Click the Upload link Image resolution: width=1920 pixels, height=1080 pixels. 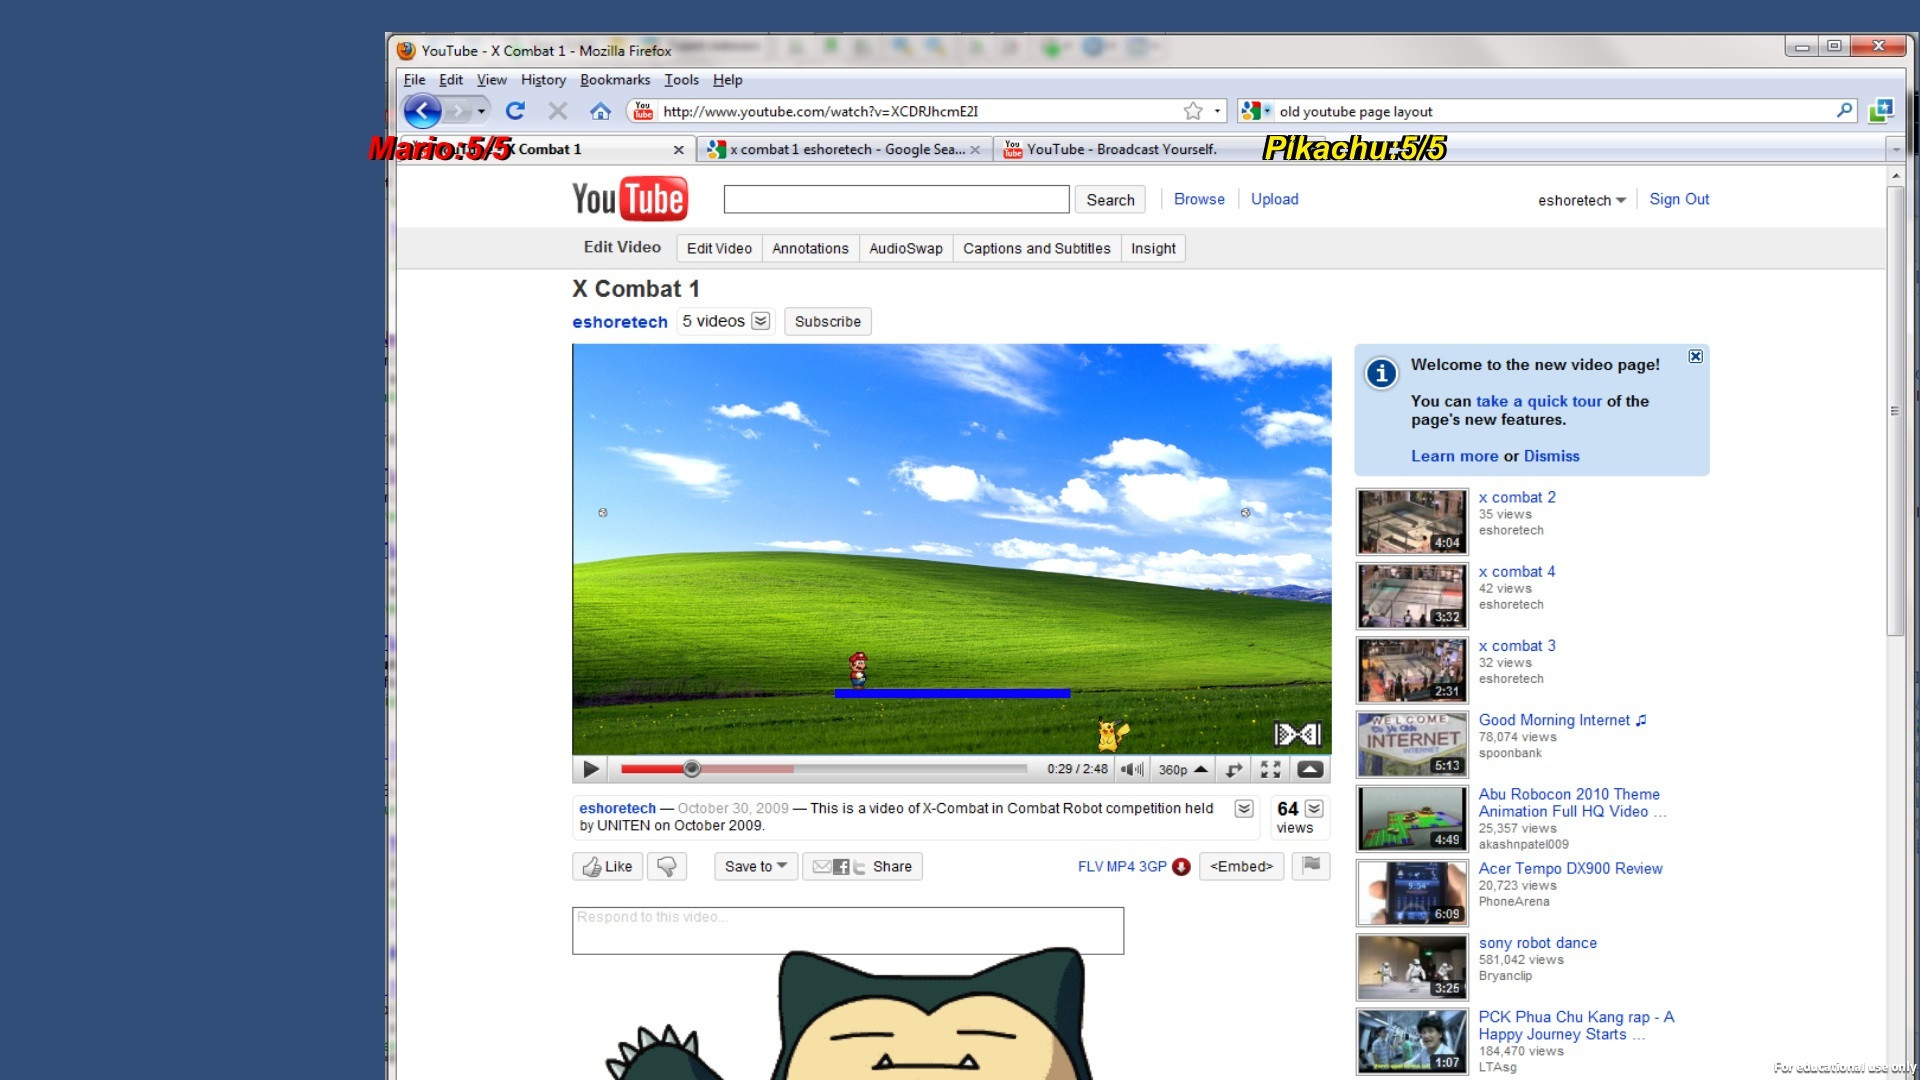[x=1274, y=199]
